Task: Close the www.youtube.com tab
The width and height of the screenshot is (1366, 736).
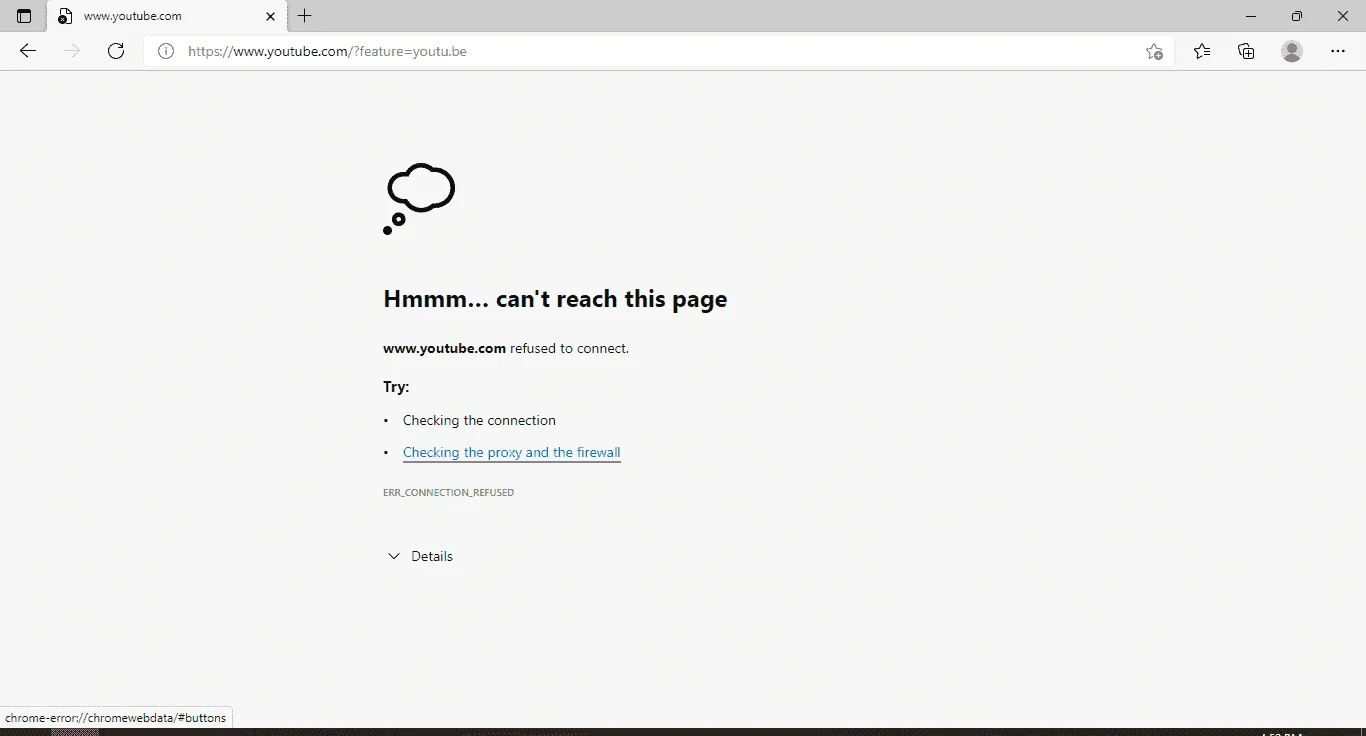Action: pyautogui.click(x=270, y=16)
